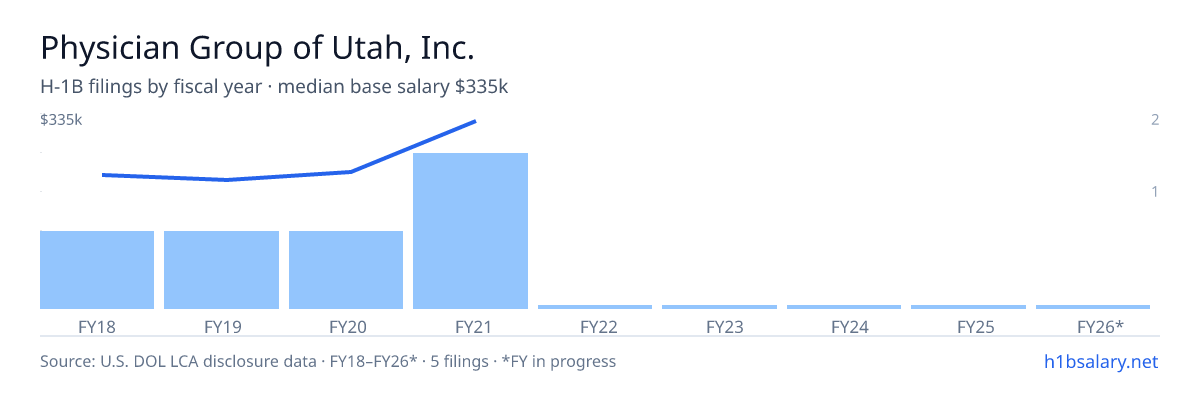
Task: Click the filings axis label 2
Action: (1155, 120)
